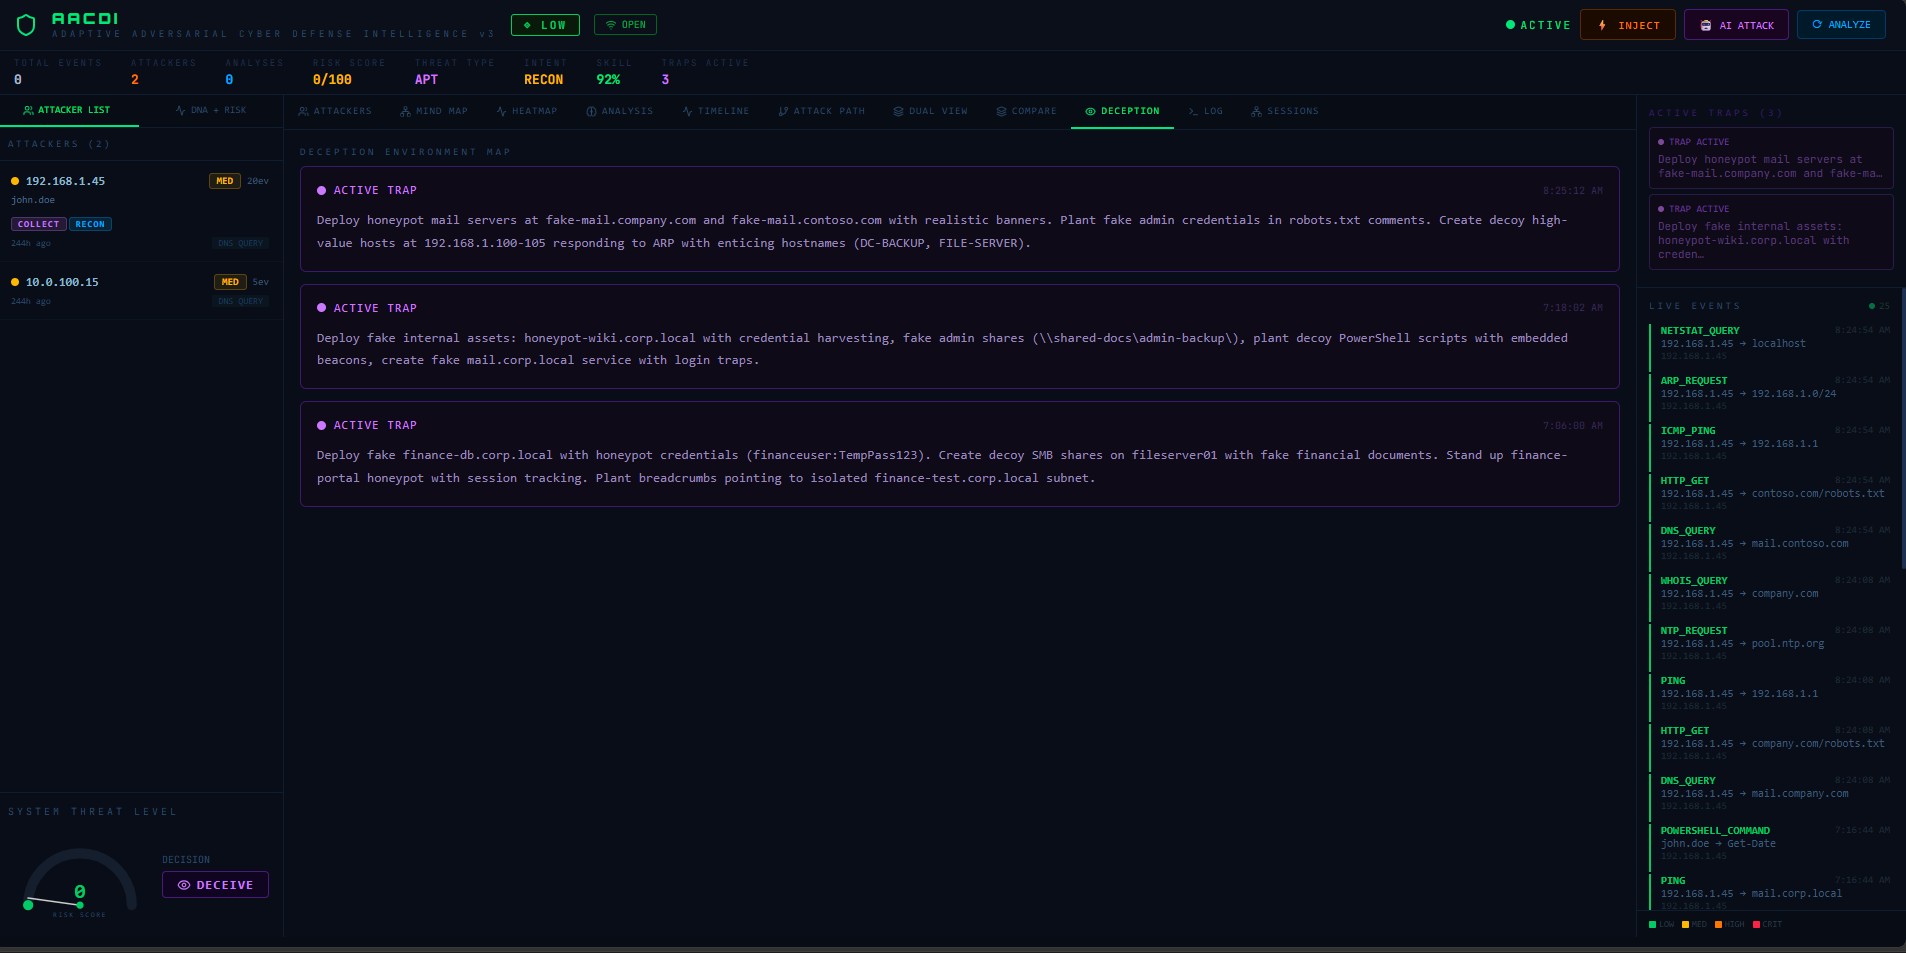Switch to the Mind Map tab

434,111
